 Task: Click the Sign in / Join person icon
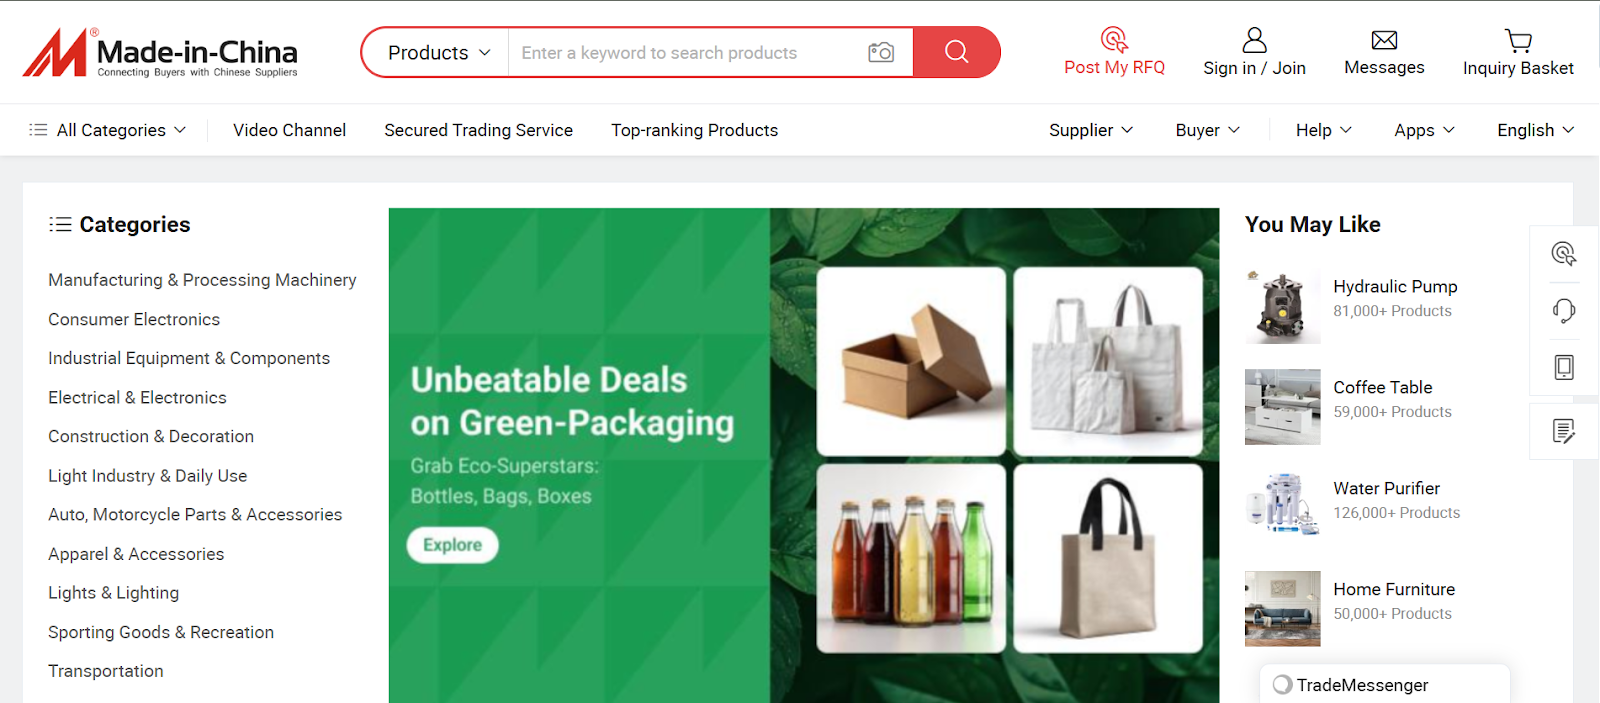pyautogui.click(x=1254, y=40)
